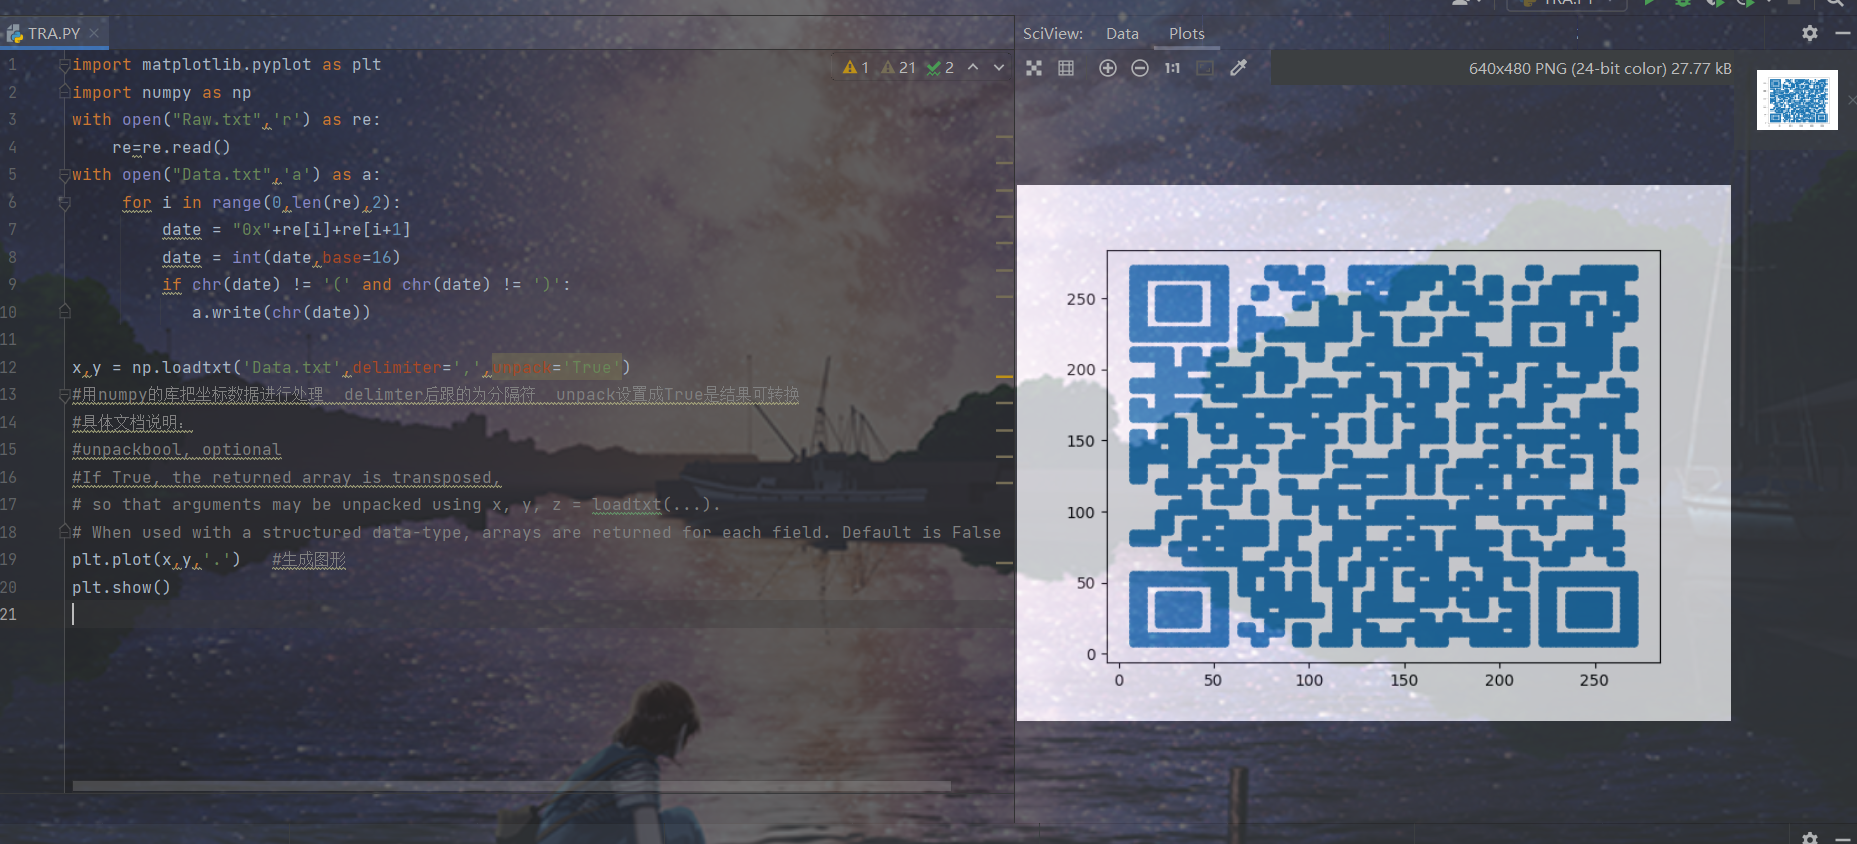Click the 'import numpy as np' line
Screen dimensions: 1857x844
click(x=161, y=92)
